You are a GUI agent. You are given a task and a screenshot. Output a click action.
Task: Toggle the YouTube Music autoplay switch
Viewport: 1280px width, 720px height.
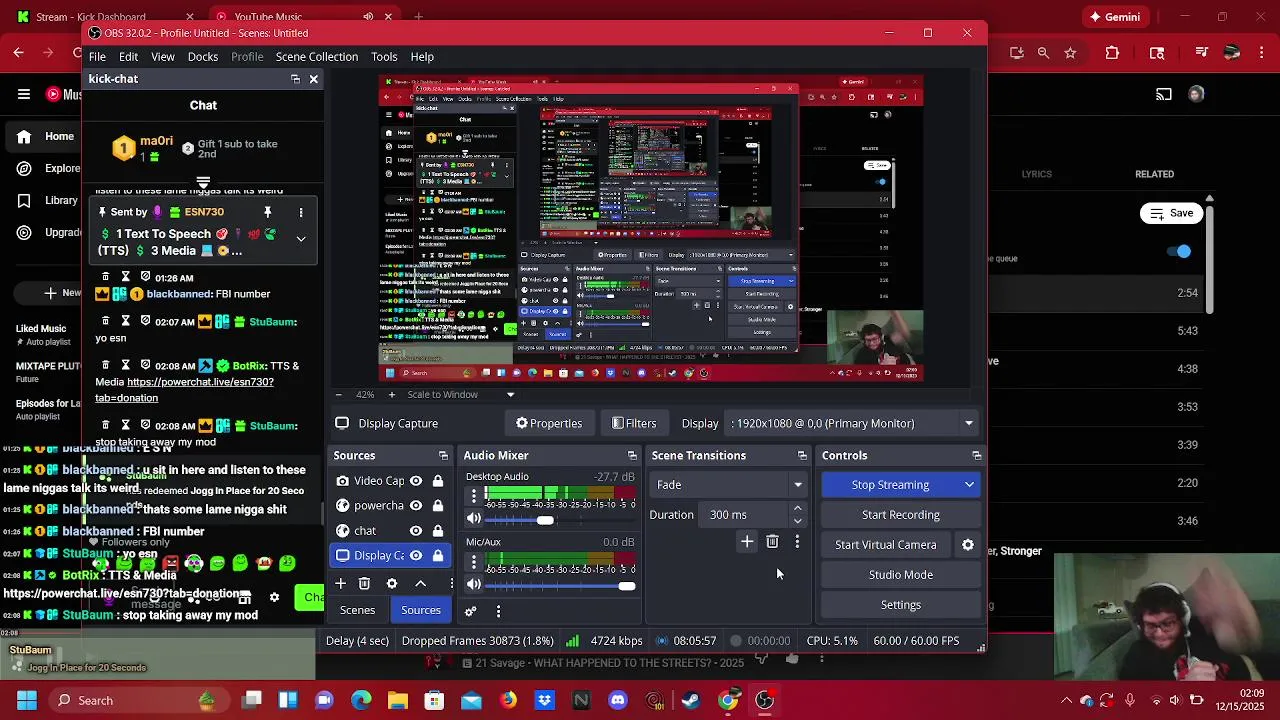pos(1179,252)
